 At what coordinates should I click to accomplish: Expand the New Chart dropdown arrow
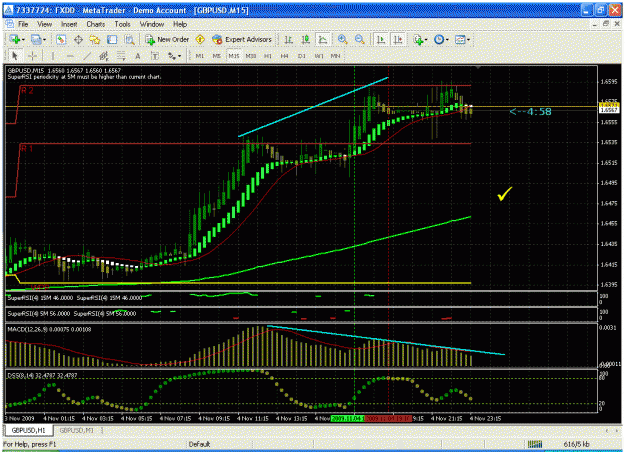coord(23,40)
